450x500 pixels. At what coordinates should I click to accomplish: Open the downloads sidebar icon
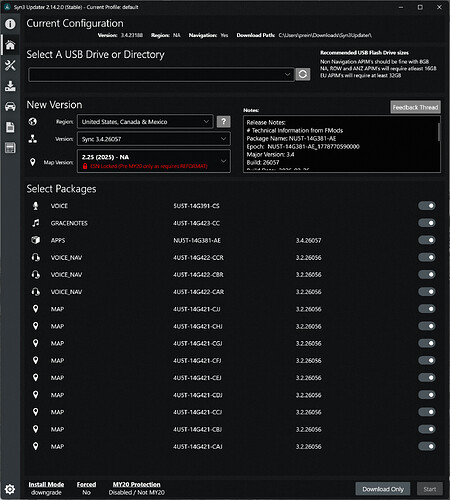[x=10, y=86]
